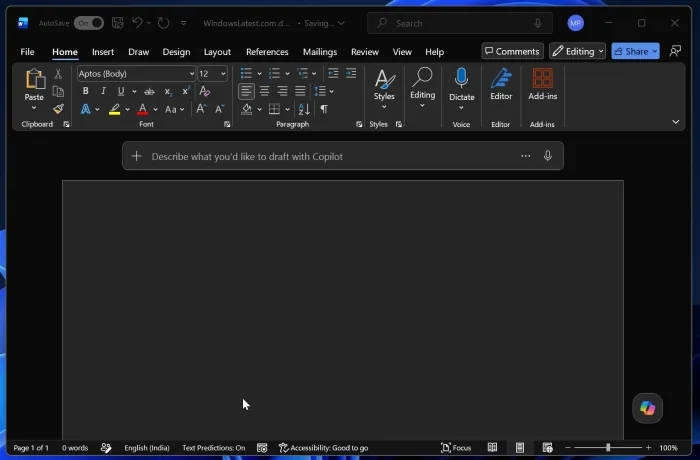Increase font size with grow icon

pos(201,109)
